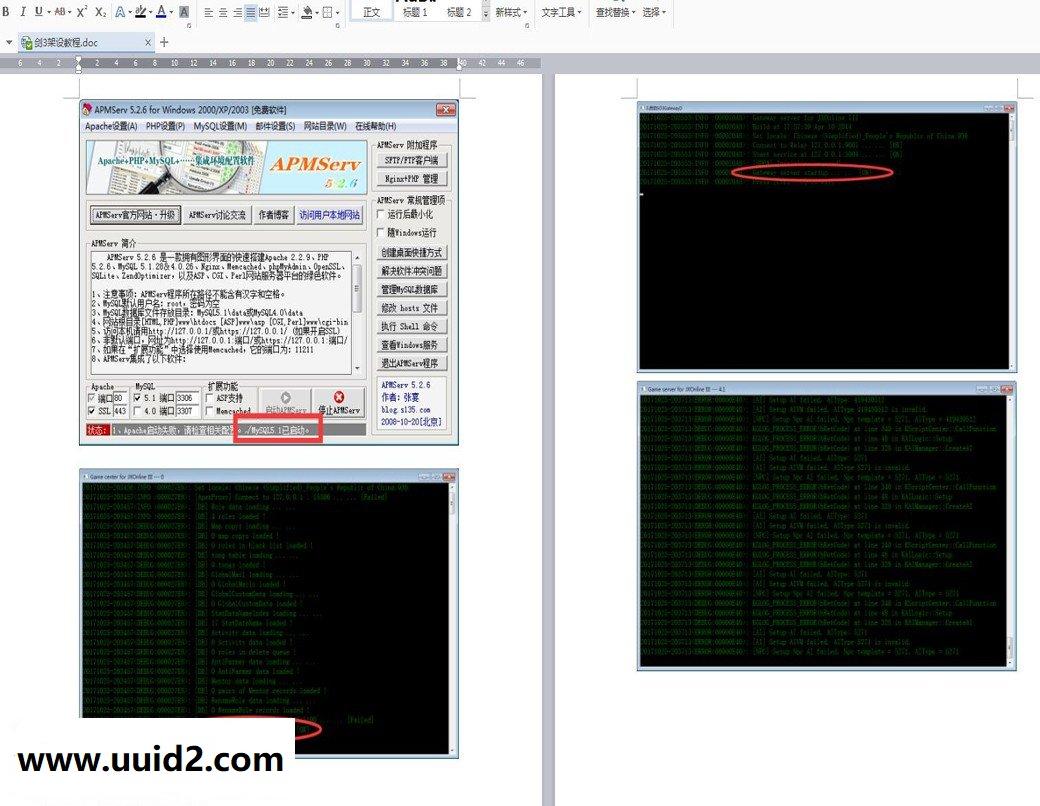Toggle the ASP支持 checkbox
This screenshot has height=806, width=1040.
(x=209, y=397)
